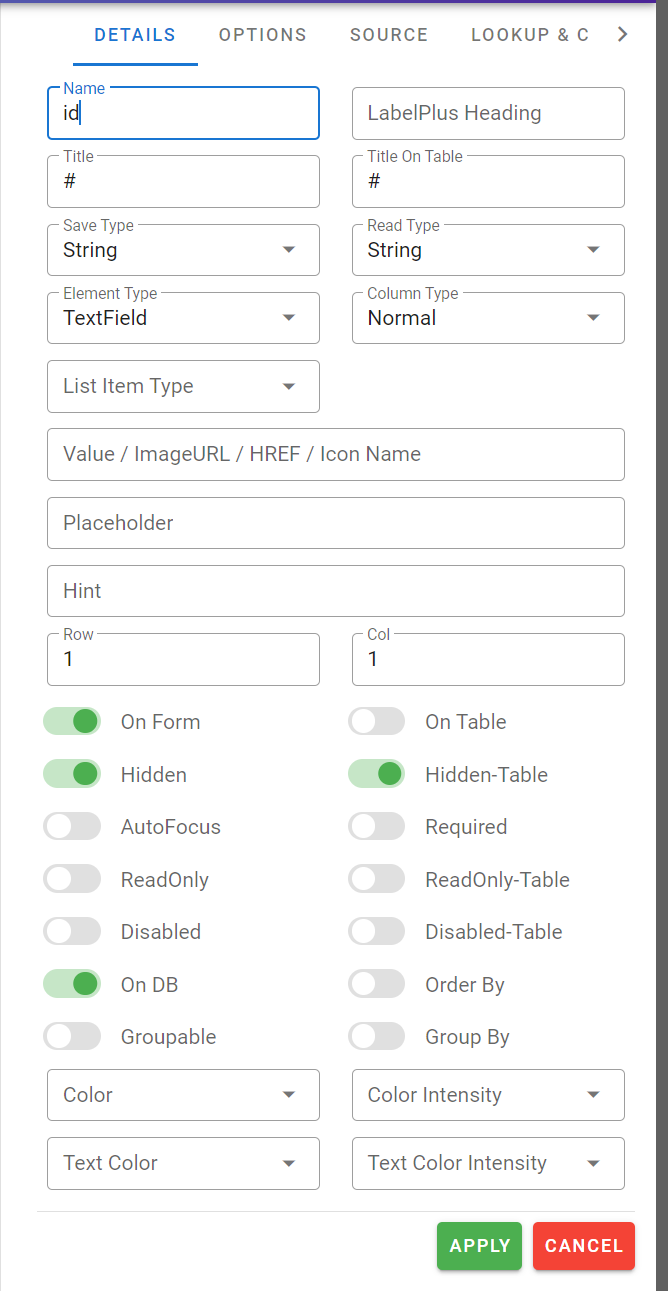The width and height of the screenshot is (668, 1291).
Task: Switch to the Options tab
Action: 263,35
